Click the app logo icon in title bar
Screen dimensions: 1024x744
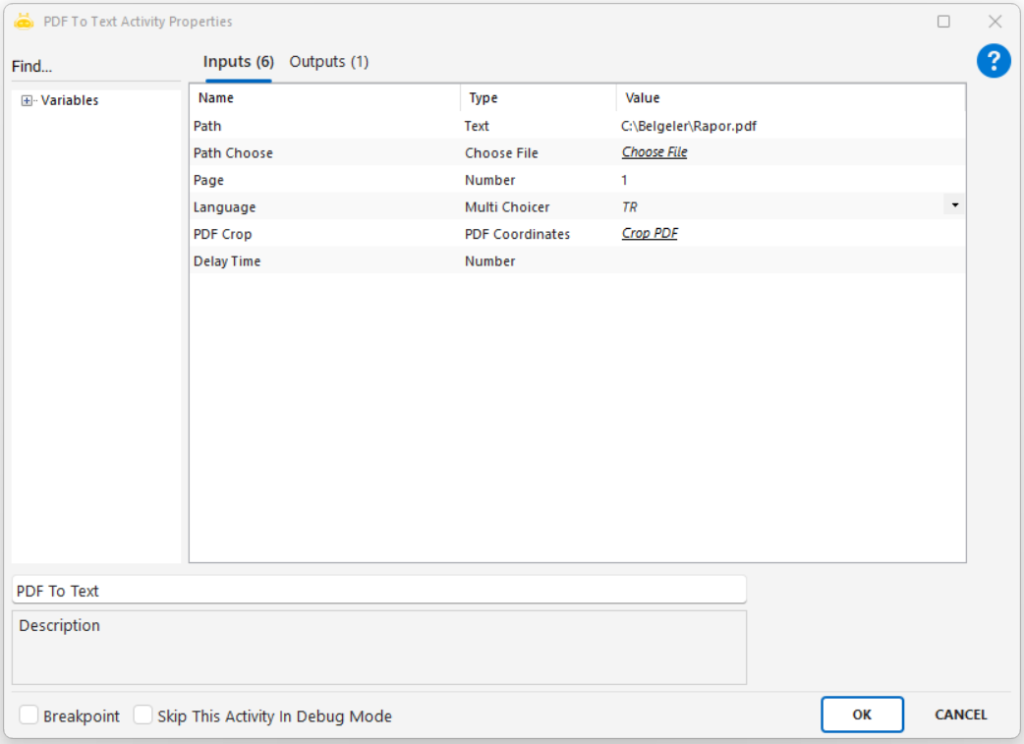(x=24, y=21)
